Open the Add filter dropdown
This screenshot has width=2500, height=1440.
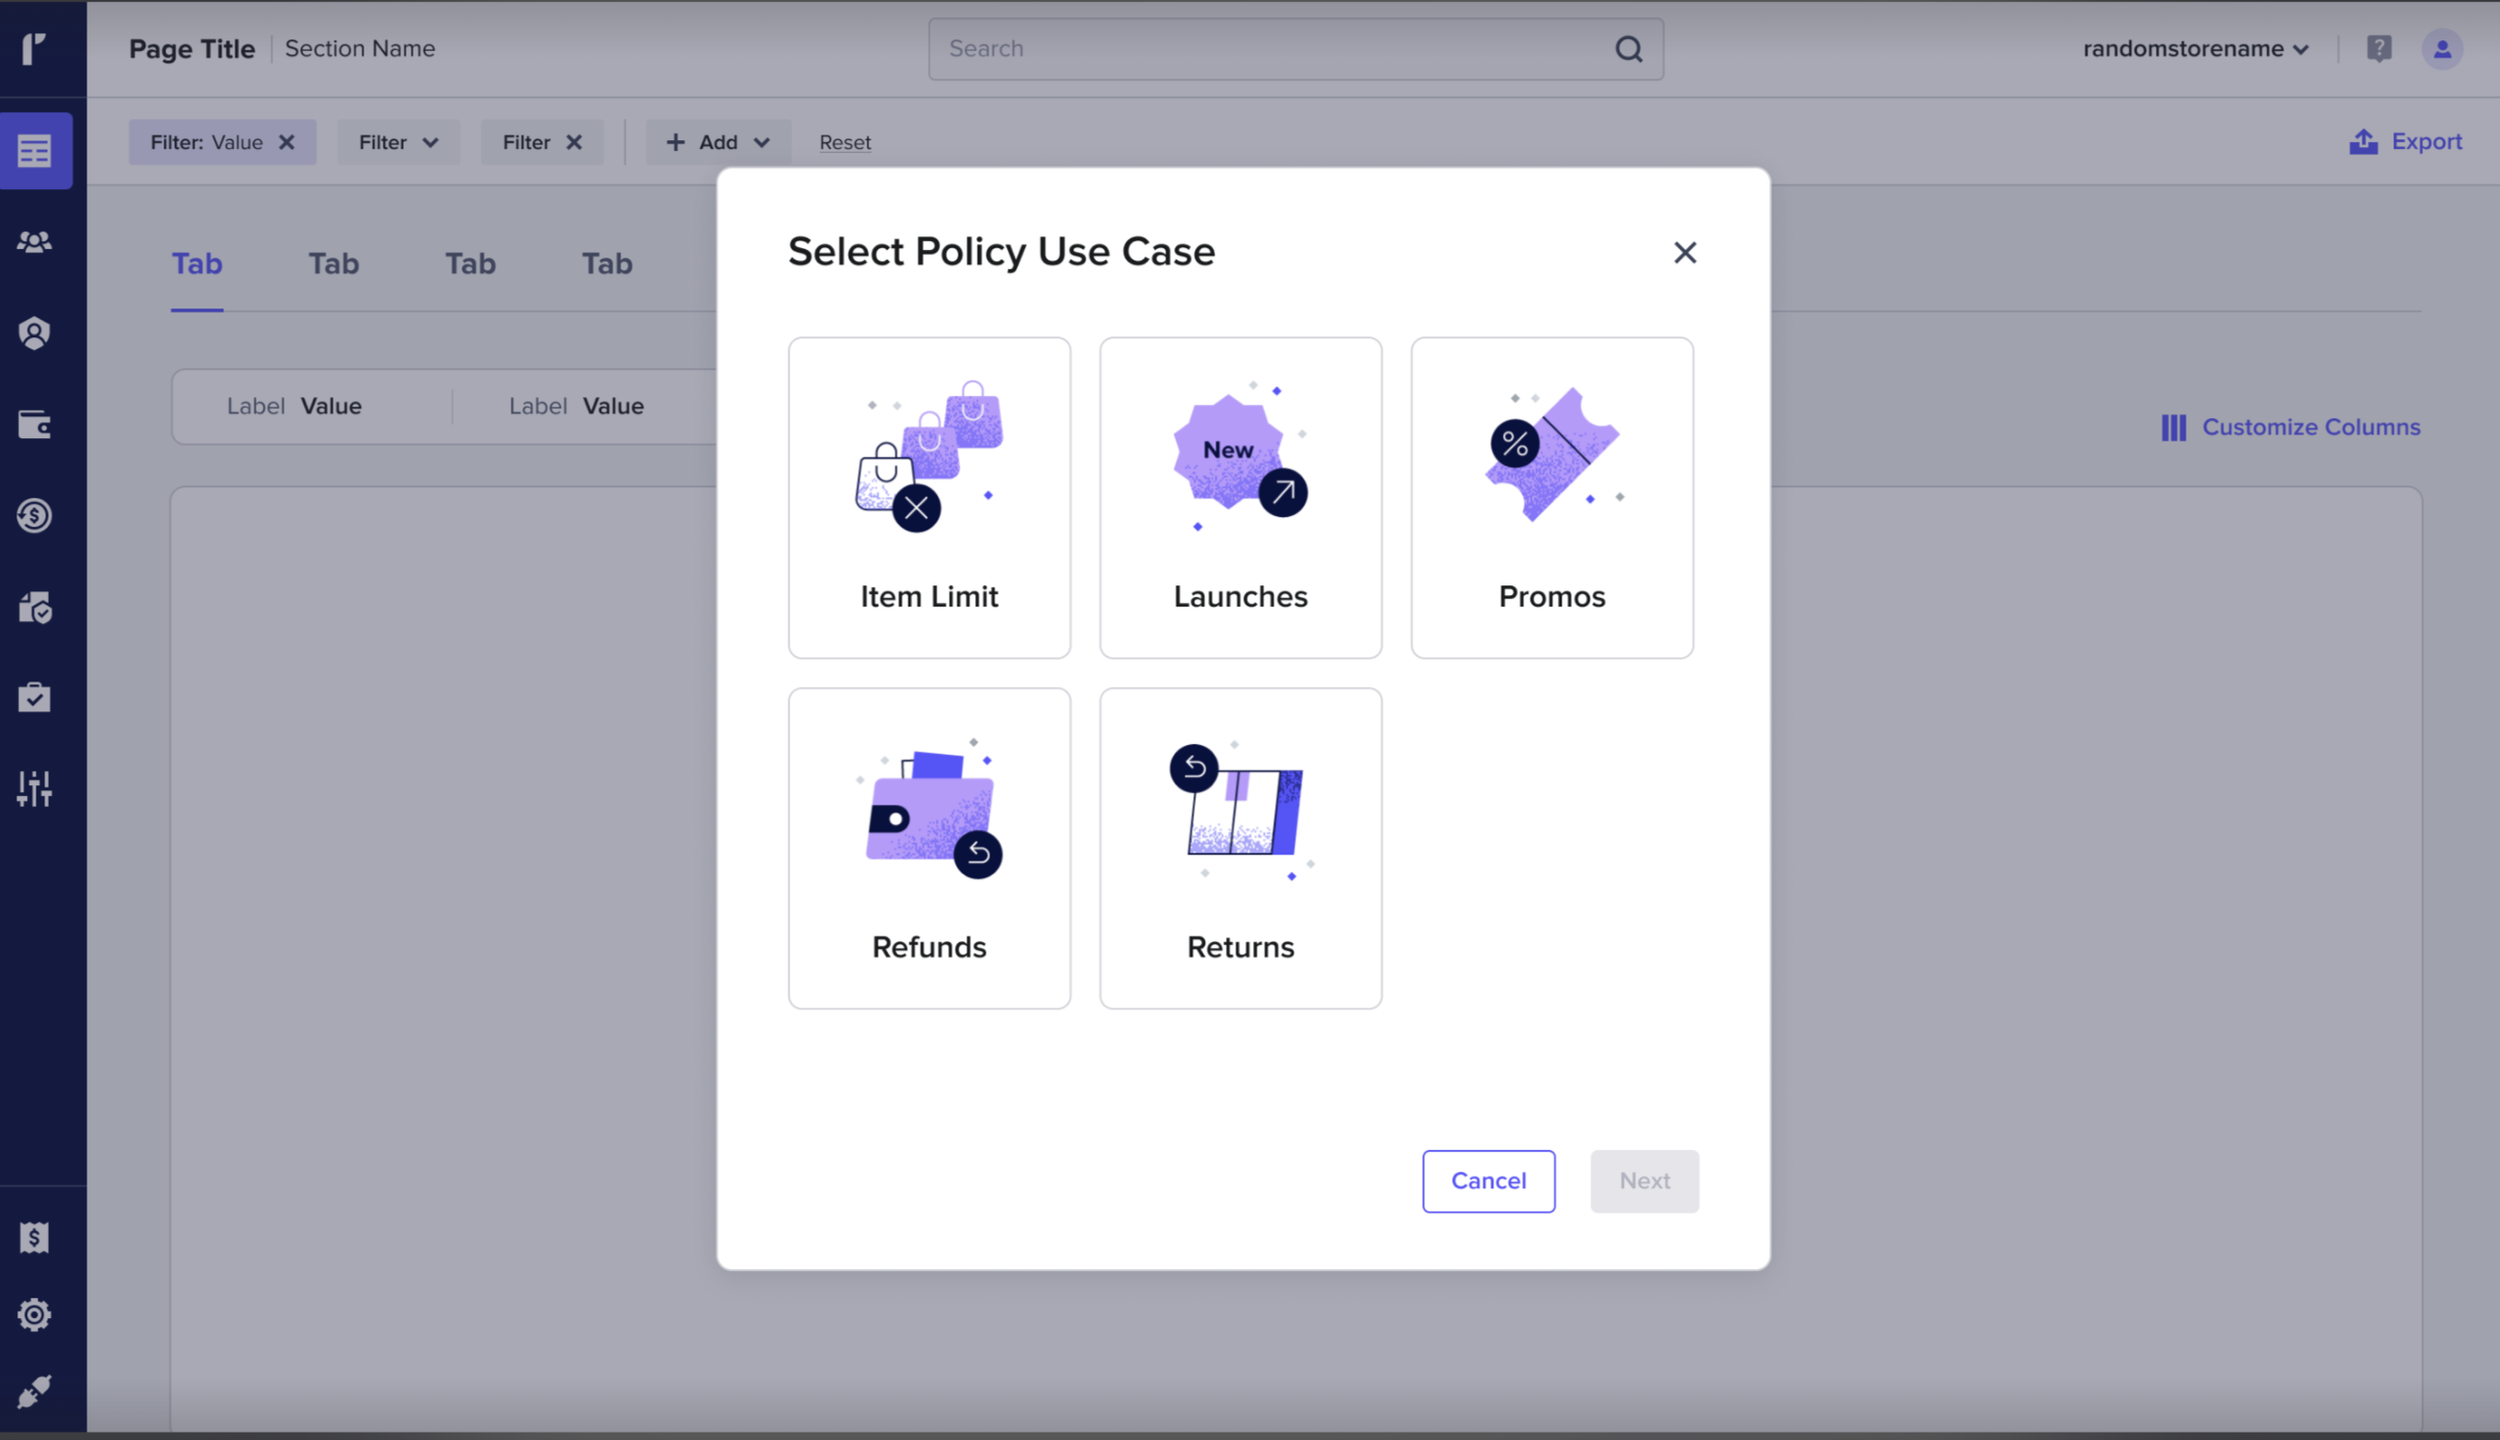pyautogui.click(x=717, y=142)
